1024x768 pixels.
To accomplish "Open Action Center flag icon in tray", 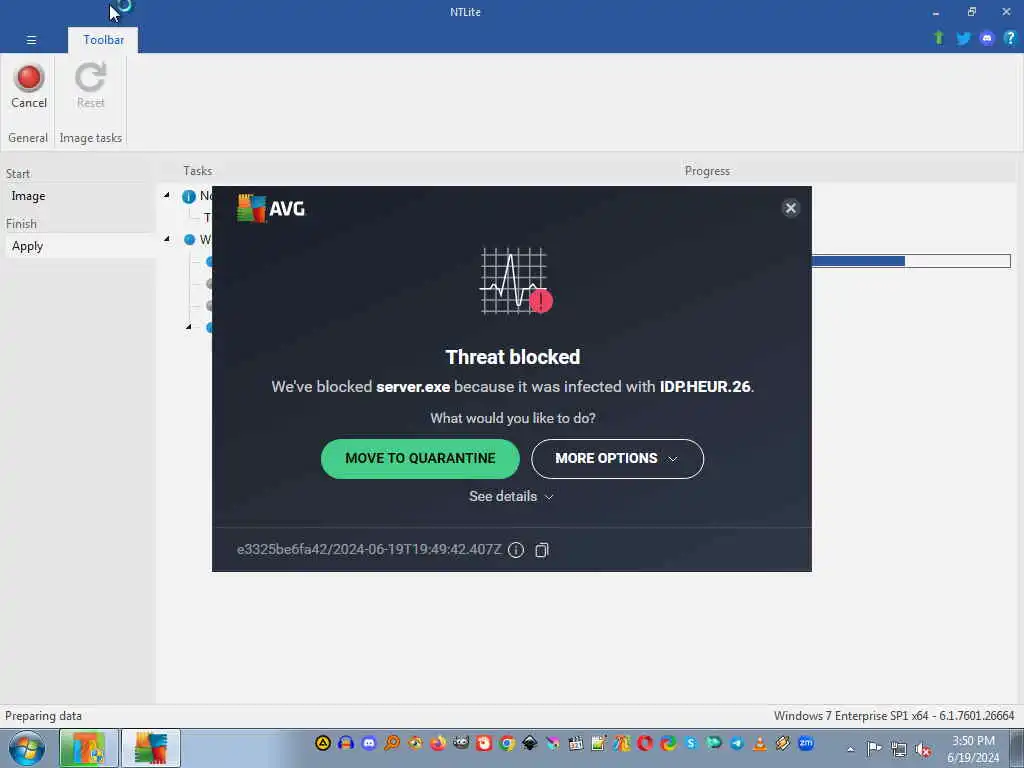I will tap(874, 748).
